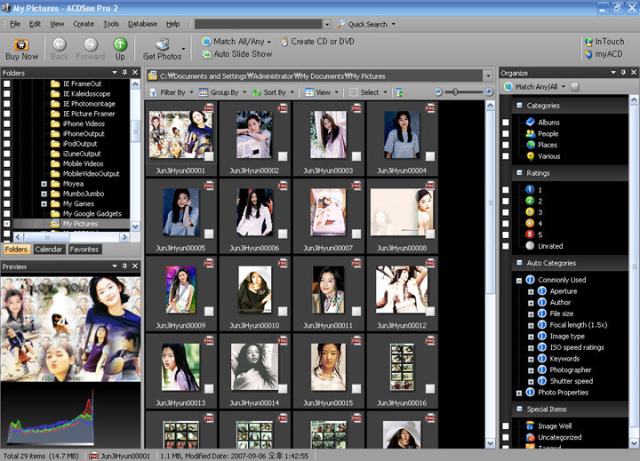Switch to the Calendar tab
The height and width of the screenshot is (461, 640).
point(48,249)
